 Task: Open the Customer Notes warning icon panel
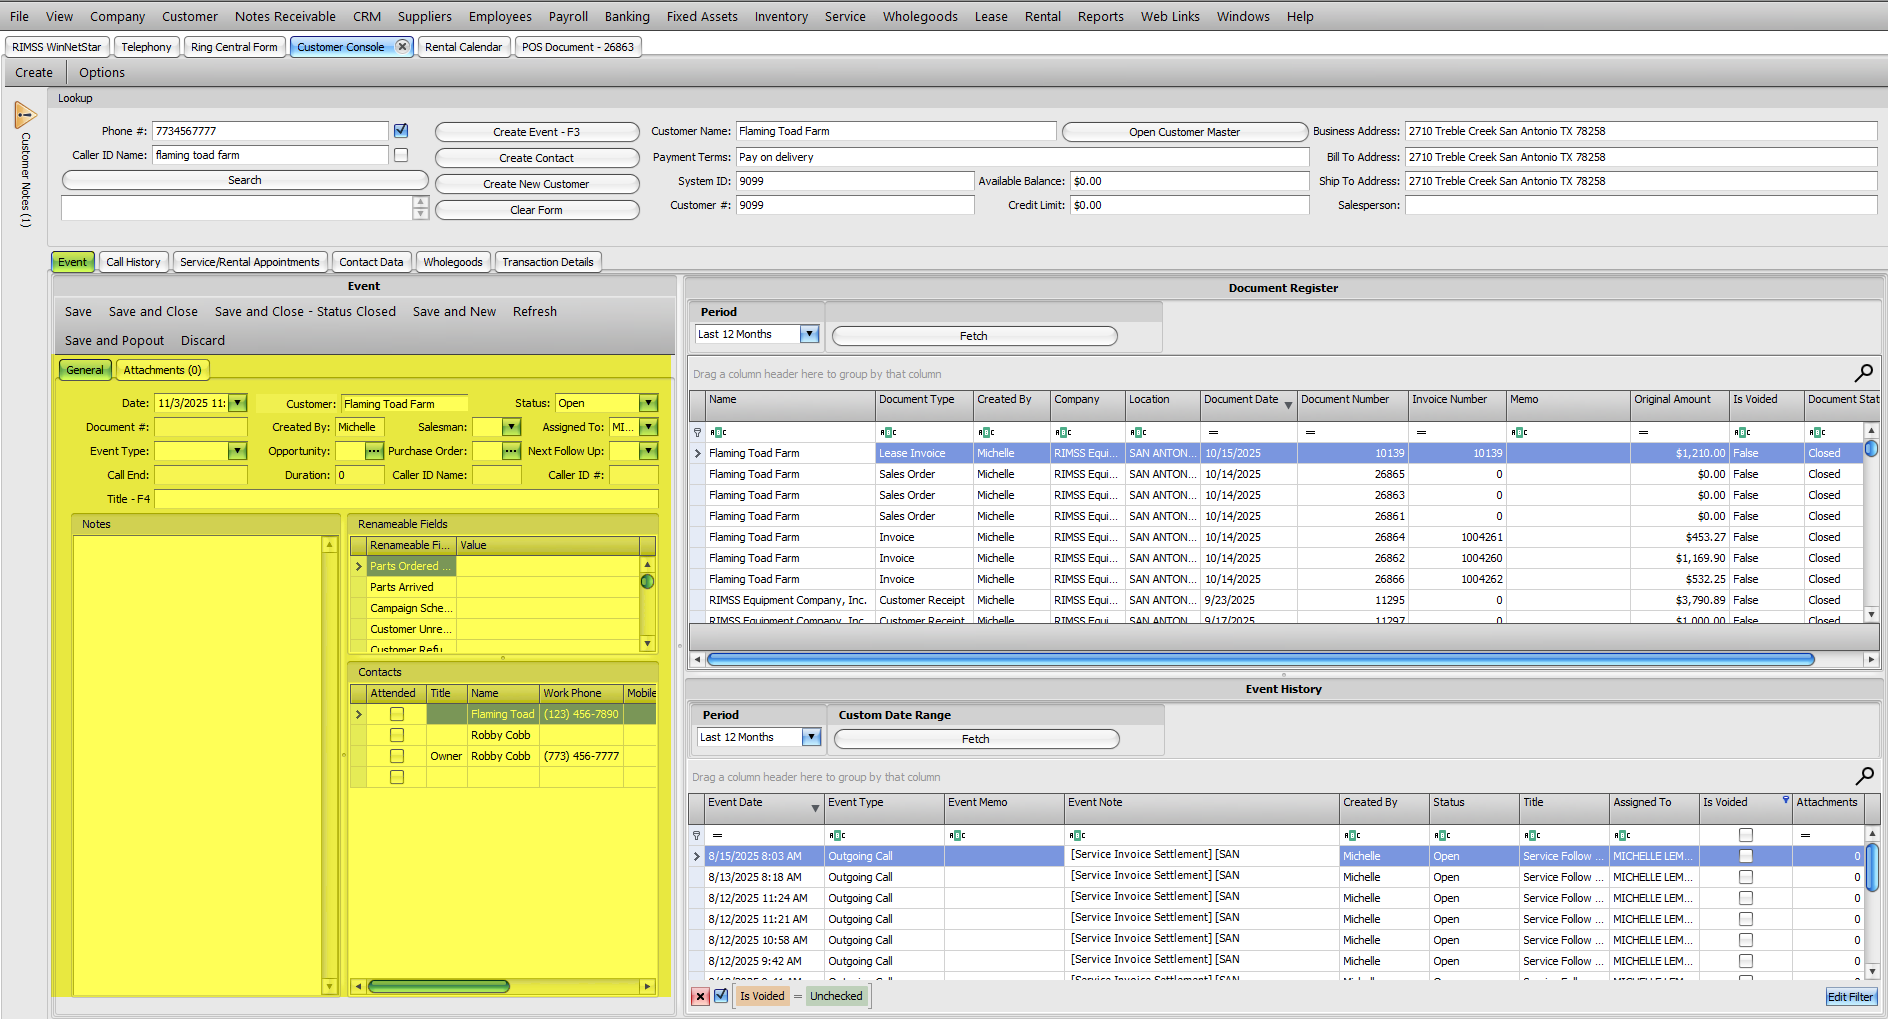25,116
